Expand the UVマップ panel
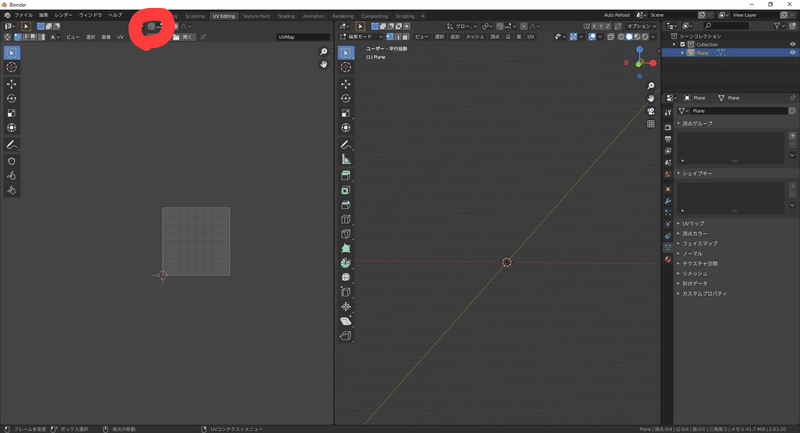The width and height of the screenshot is (800, 433). click(x=693, y=223)
